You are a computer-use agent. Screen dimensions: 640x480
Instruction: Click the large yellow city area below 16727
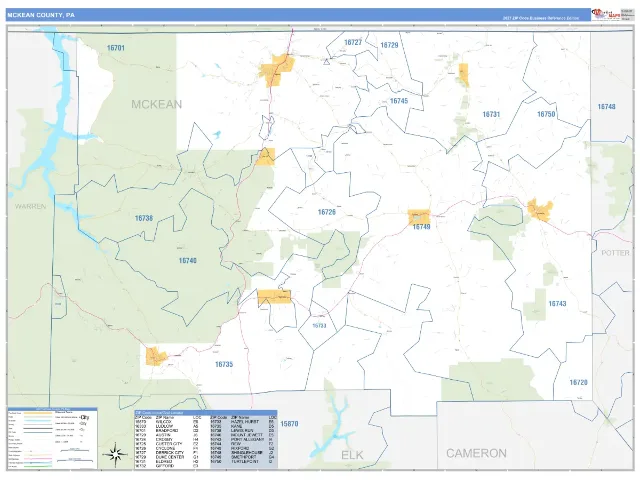[x=278, y=69]
